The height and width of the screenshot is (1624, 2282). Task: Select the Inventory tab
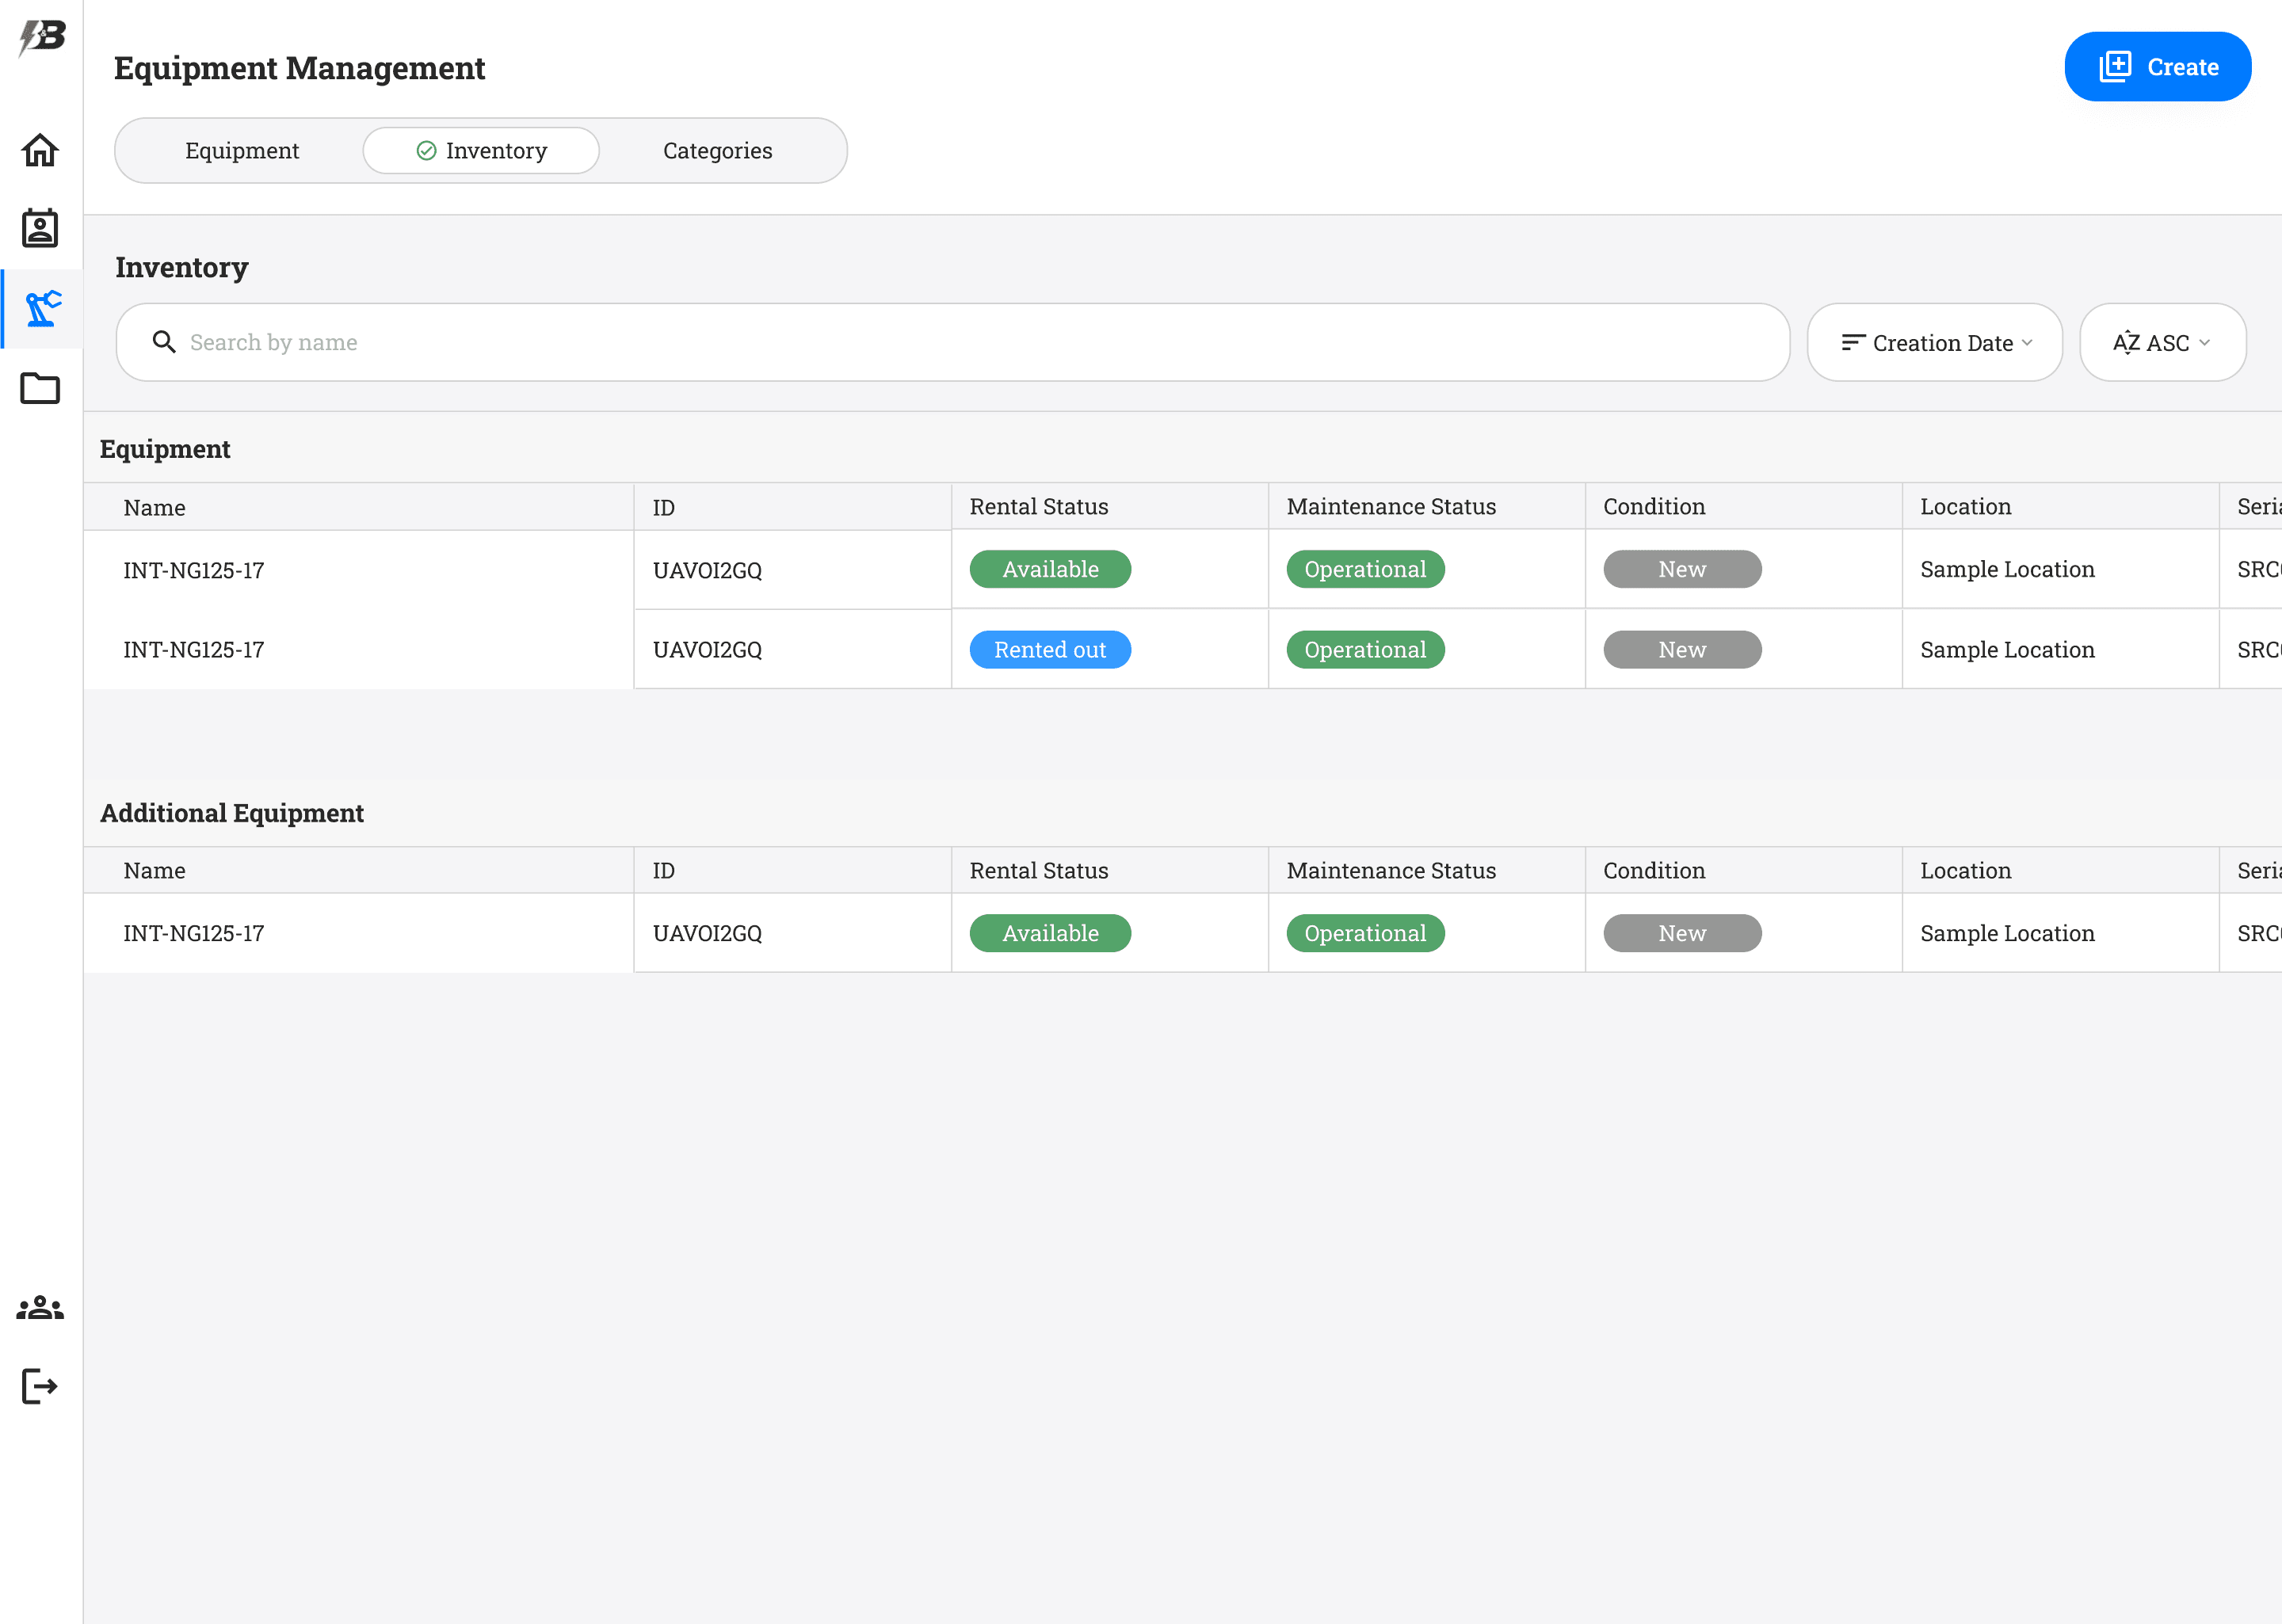(481, 151)
